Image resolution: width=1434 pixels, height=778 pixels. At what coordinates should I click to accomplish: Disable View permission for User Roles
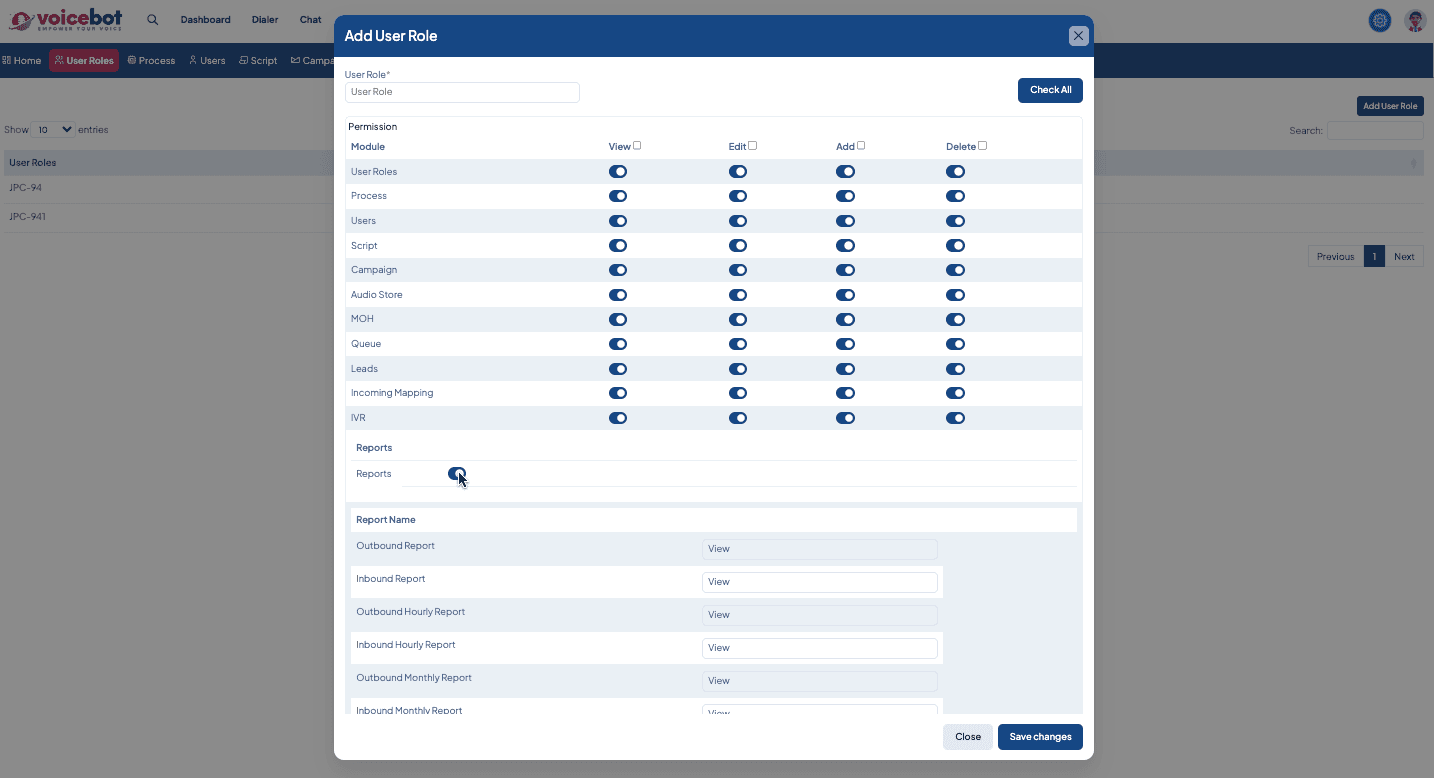coord(618,172)
